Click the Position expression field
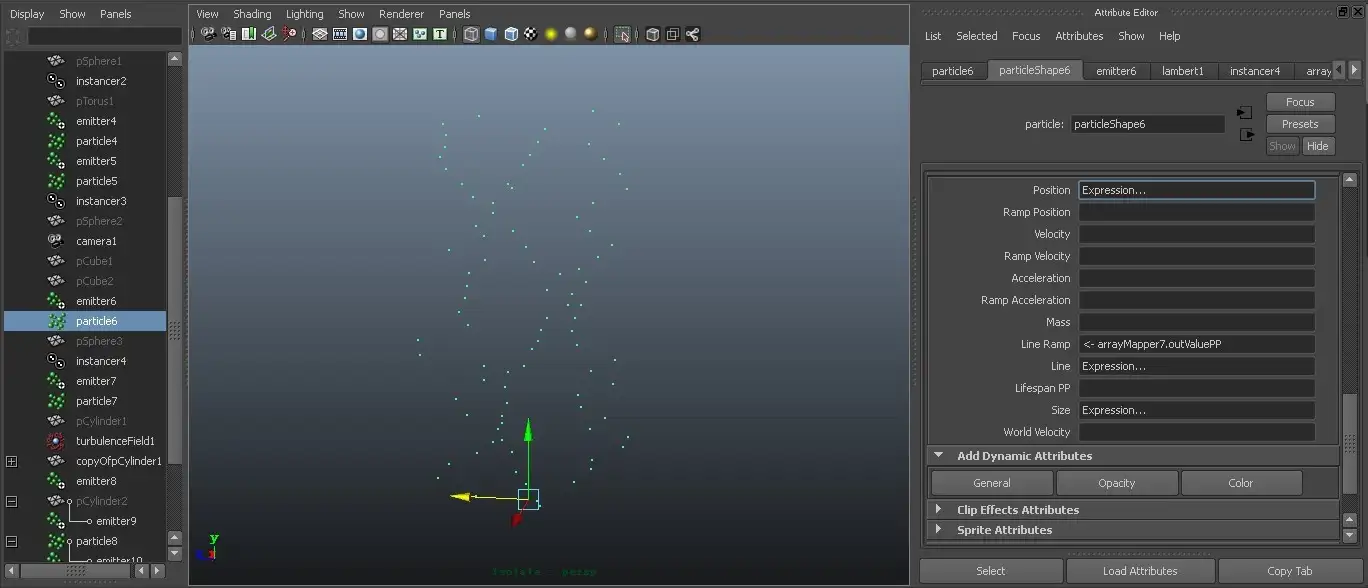The height and width of the screenshot is (588, 1368). 1196,190
